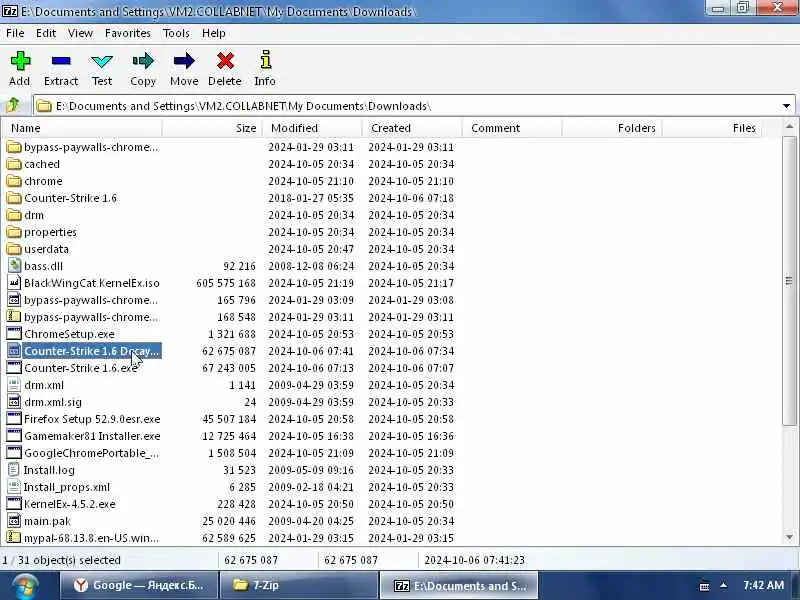Open the Help menu
Image resolution: width=800 pixels, height=600 pixels.
pos(214,33)
